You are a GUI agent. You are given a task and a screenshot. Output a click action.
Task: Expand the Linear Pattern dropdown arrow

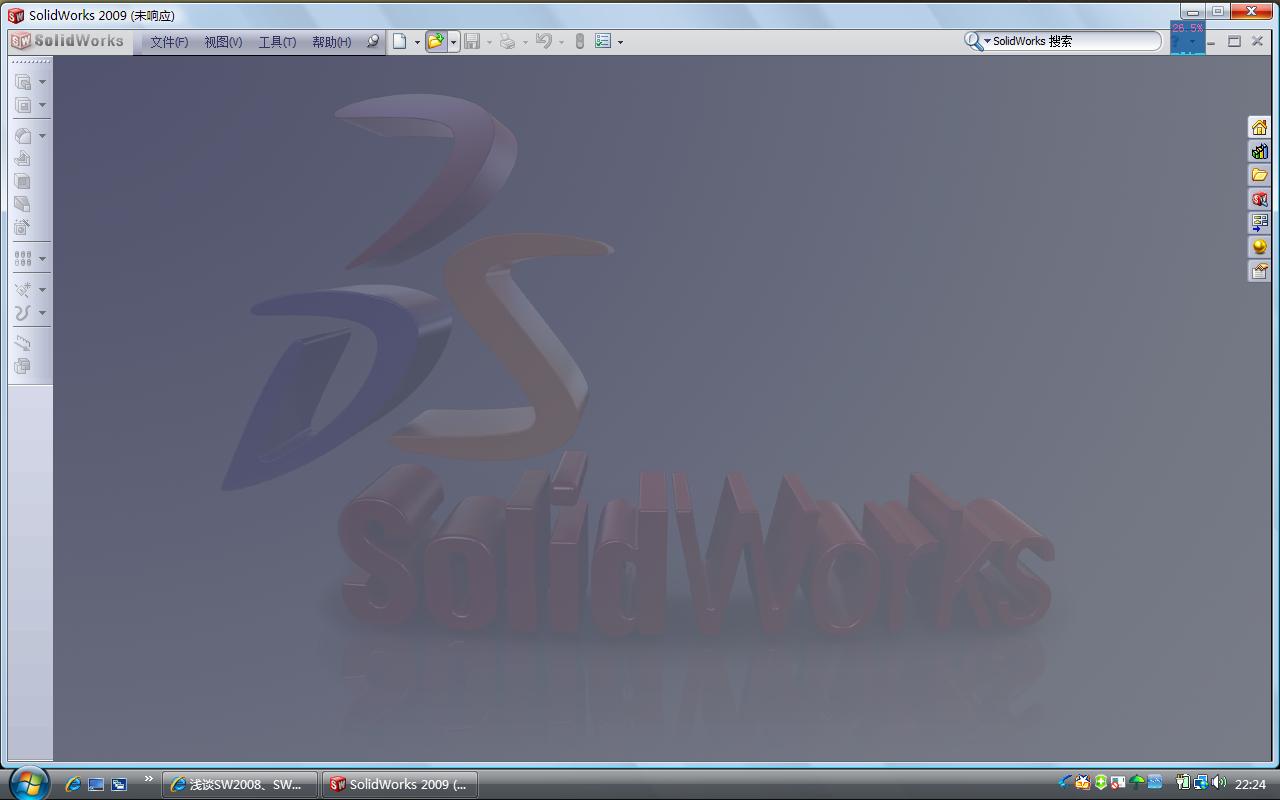(42, 259)
